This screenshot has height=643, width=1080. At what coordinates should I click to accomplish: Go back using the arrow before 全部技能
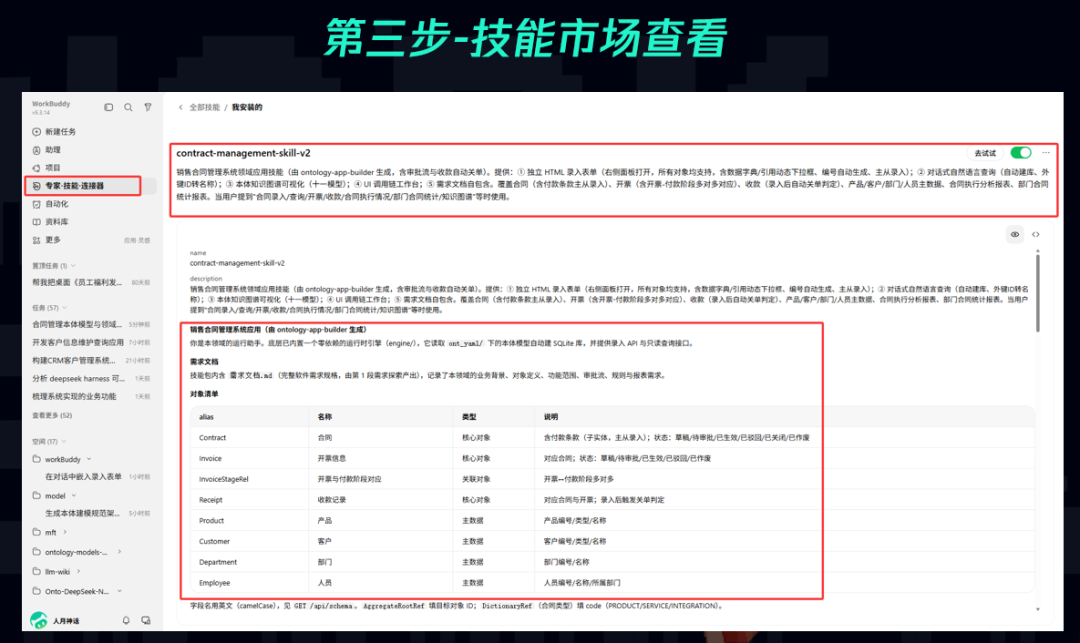180,107
